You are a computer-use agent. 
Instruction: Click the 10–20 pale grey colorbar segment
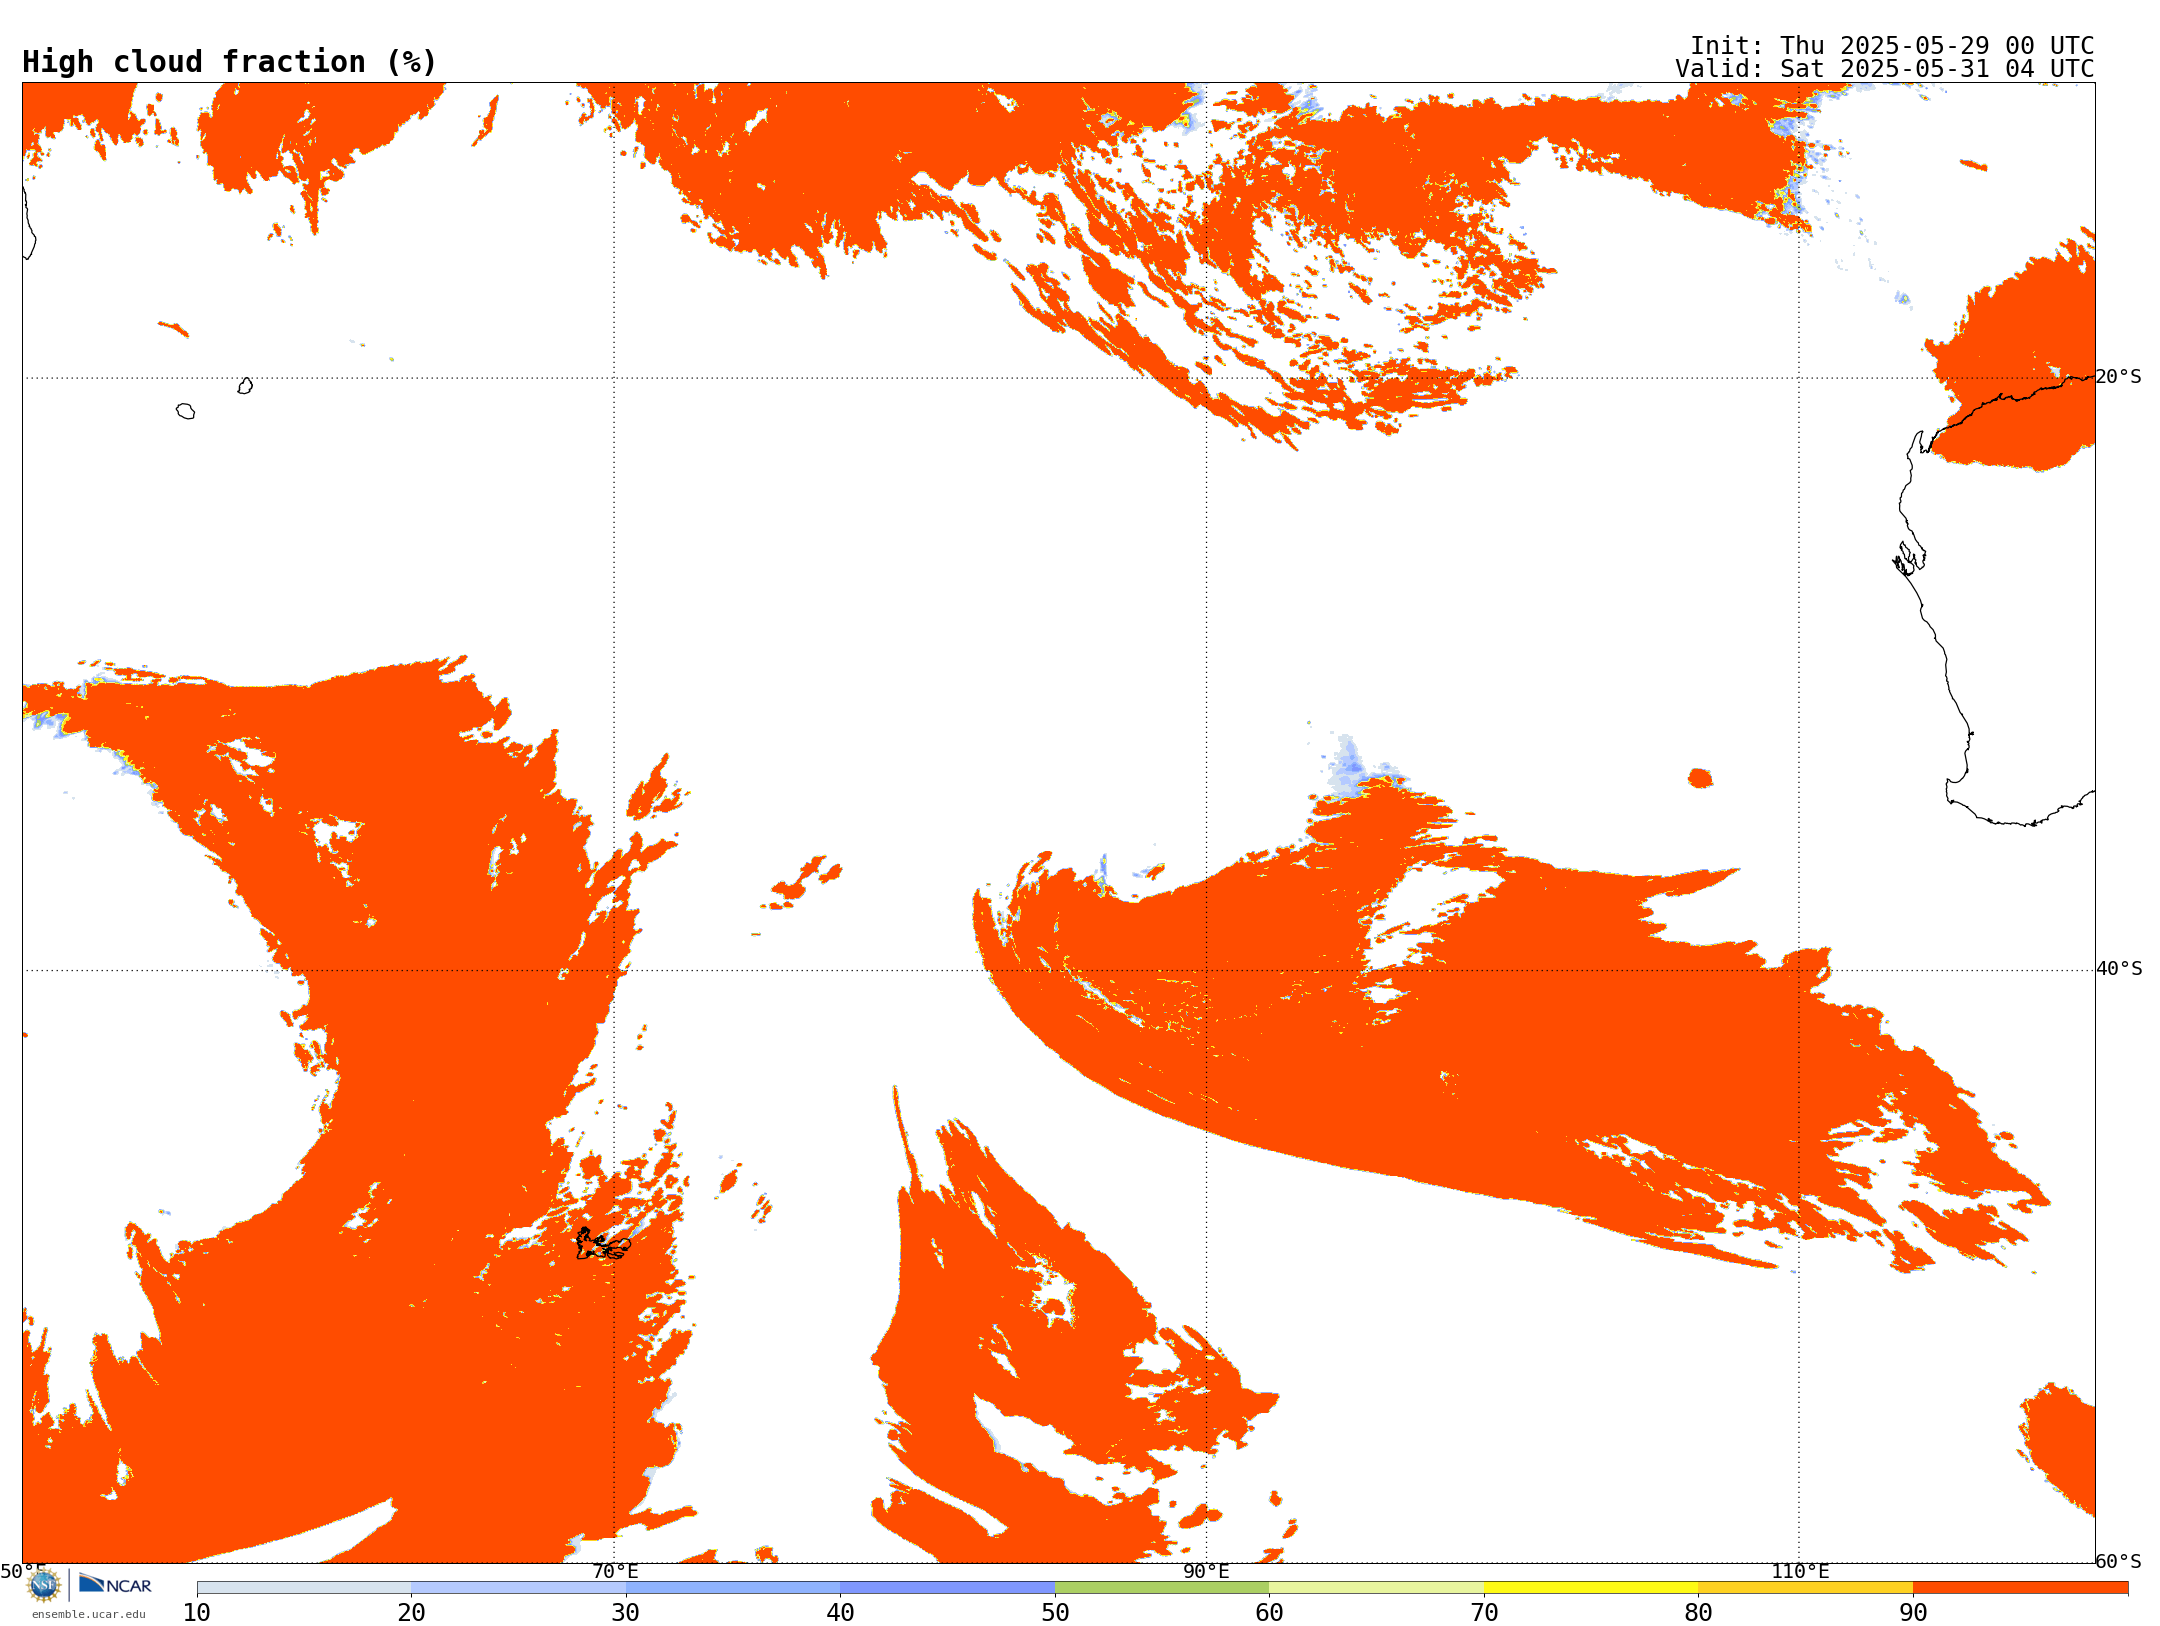coord(304,1588)
